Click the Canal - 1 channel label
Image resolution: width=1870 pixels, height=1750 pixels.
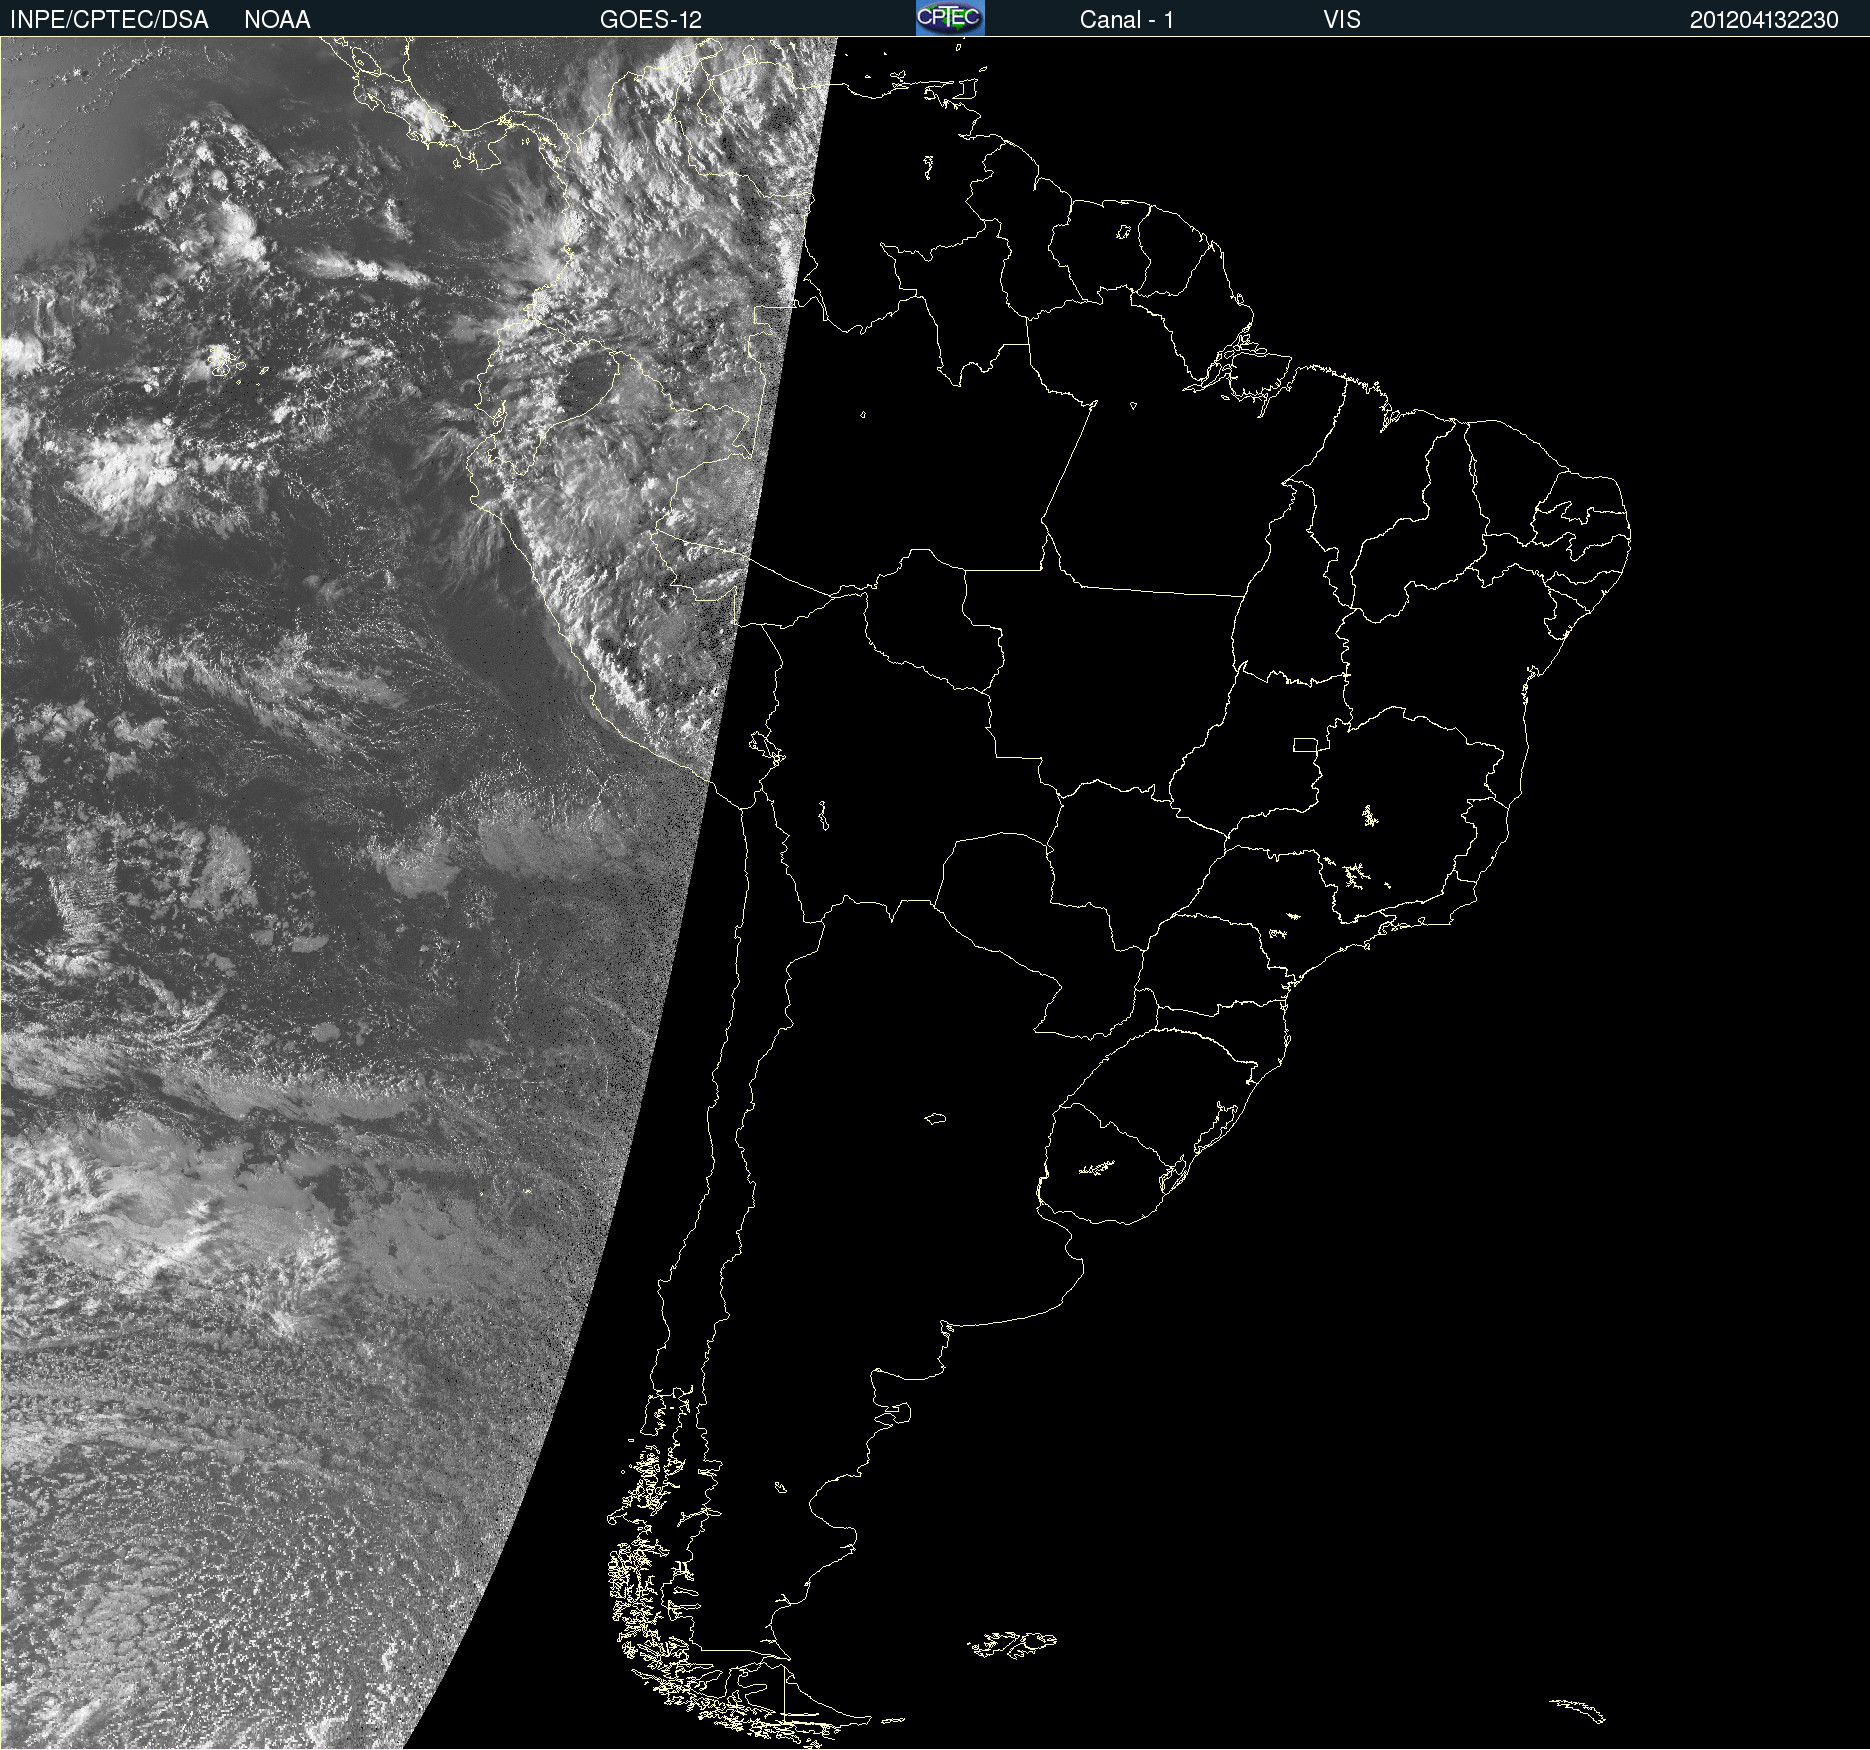(x=1126, y=20)
